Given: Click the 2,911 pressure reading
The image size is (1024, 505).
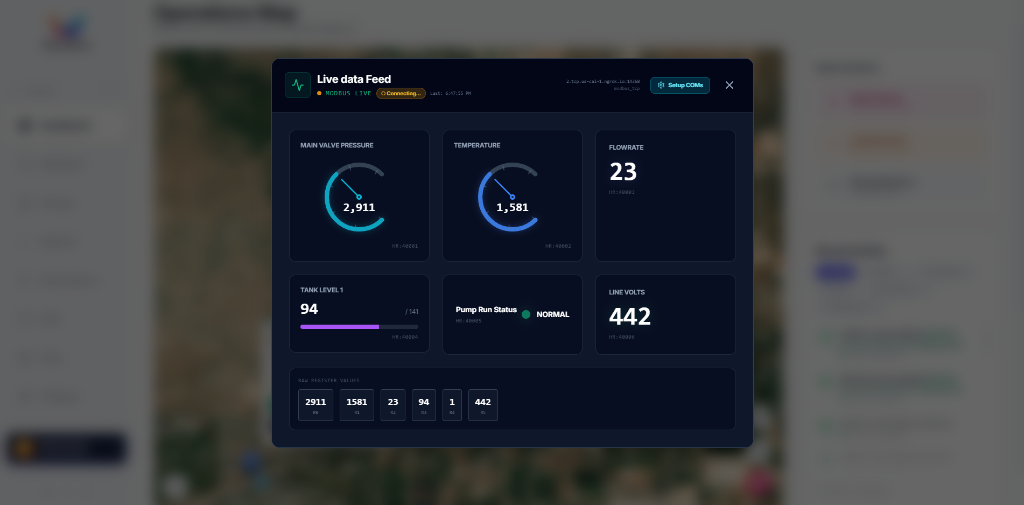Looking at the screenshot, I should coord(359,208).
